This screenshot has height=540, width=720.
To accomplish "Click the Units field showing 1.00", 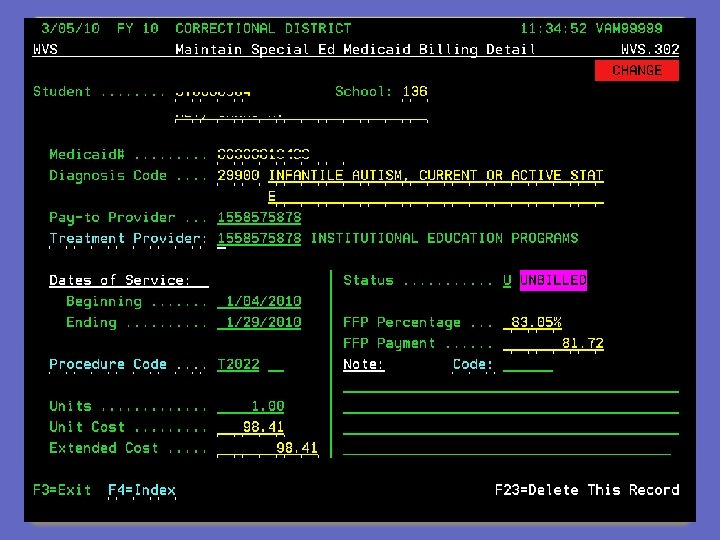I will point(251,406).
